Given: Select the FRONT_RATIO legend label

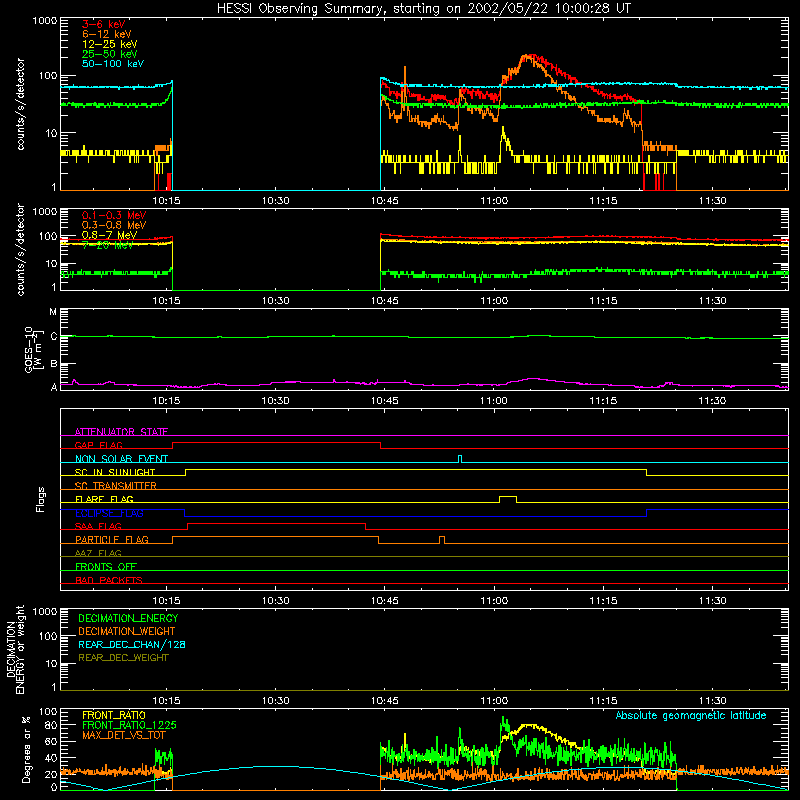Looking at the screenshot, I should (114, 715).
